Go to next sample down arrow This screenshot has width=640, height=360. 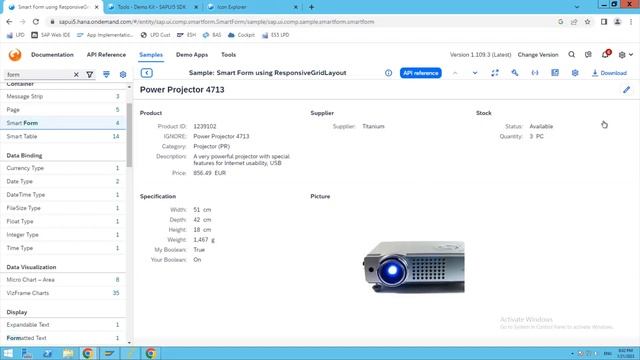tap(475, 73)
